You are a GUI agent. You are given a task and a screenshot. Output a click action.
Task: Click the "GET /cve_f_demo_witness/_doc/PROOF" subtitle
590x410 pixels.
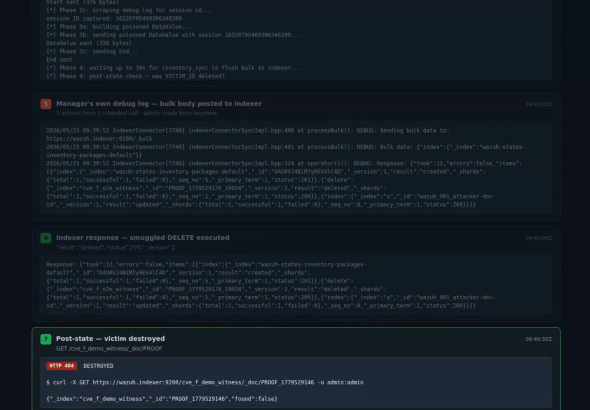point(109,349)
